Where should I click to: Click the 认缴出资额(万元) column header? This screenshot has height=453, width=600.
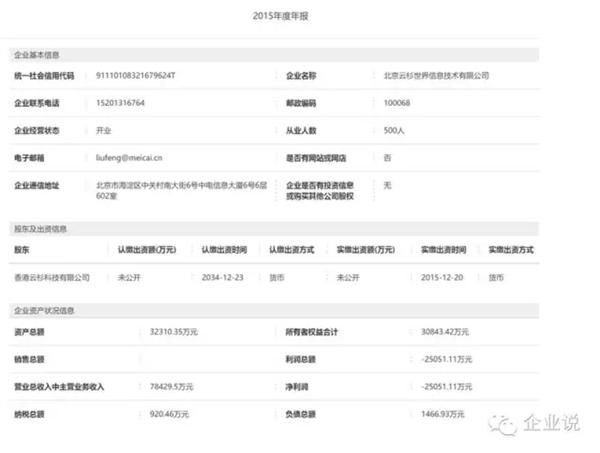pos(146,249)
